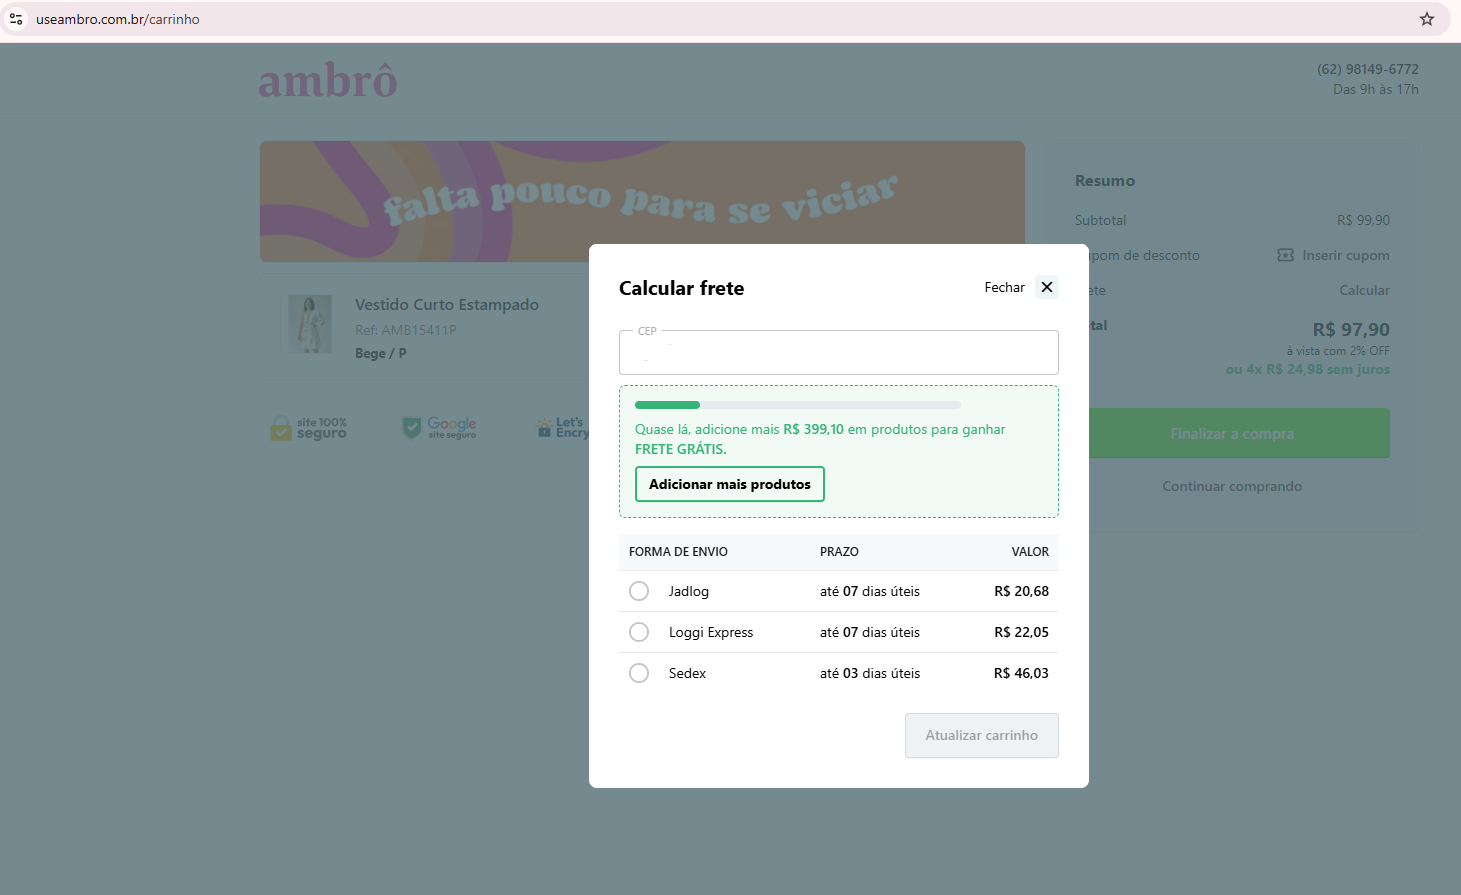
Task: Open Inserir cupom link
Action: 1345,255
